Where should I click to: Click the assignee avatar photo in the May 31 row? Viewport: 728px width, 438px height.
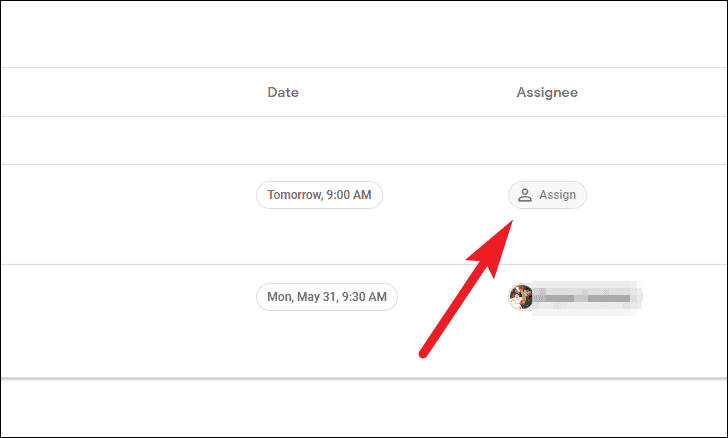[x=521, y=297]
